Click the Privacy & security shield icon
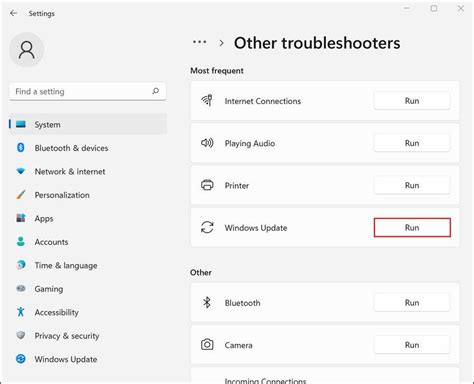 pyautogui.click(x=21, y=335)
